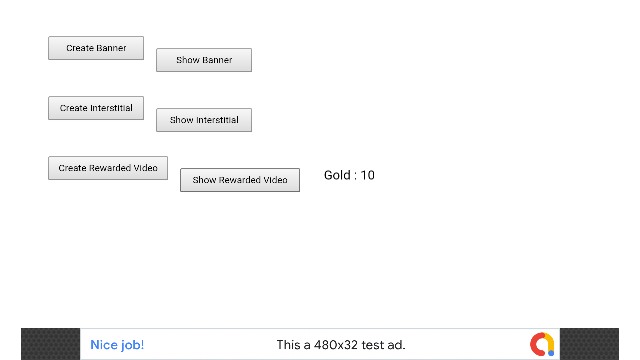Click the word 'Banner' on Create Banner
Image resolution: width=640 pixels, height=360 pixels.
coord(111,48)
